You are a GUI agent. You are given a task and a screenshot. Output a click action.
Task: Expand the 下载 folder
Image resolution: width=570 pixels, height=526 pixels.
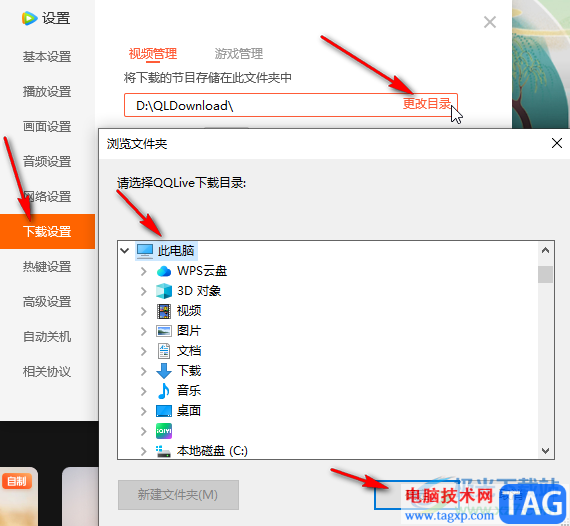pyautogui.click(x=144, y=371)
